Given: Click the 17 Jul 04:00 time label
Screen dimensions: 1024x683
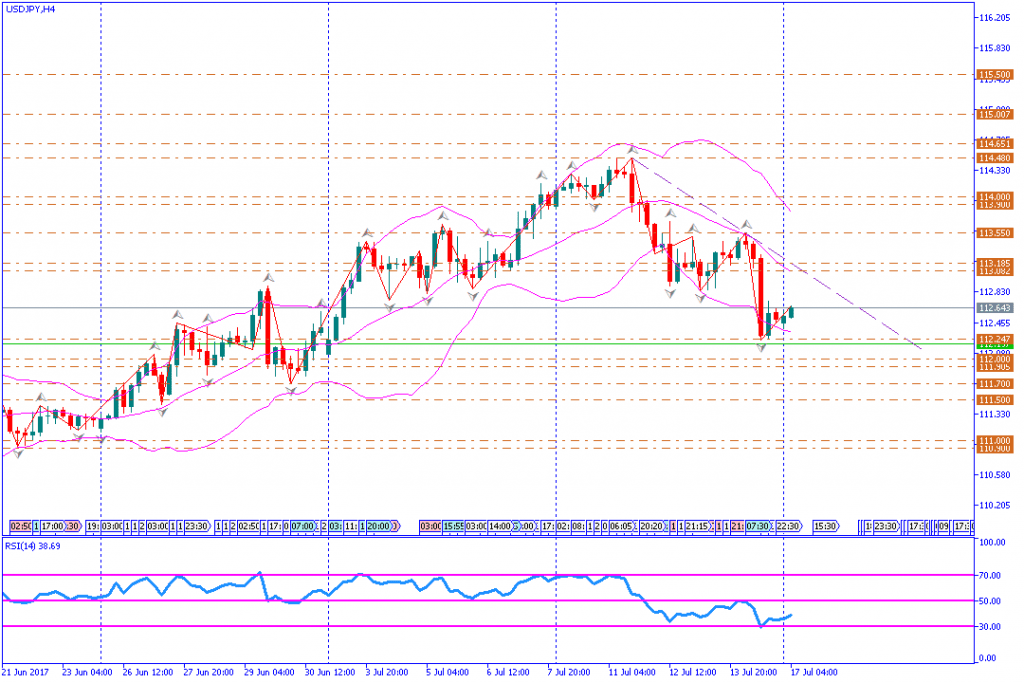Looking at the screenshot, I should click(x=814, y=673).
